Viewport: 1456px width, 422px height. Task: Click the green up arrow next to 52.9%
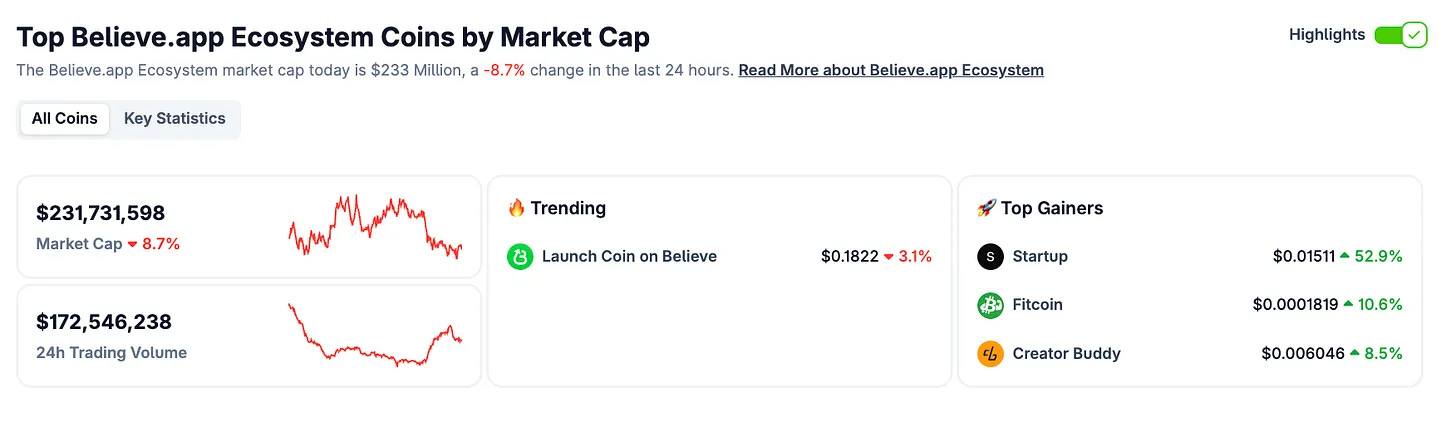[1346, 256]
